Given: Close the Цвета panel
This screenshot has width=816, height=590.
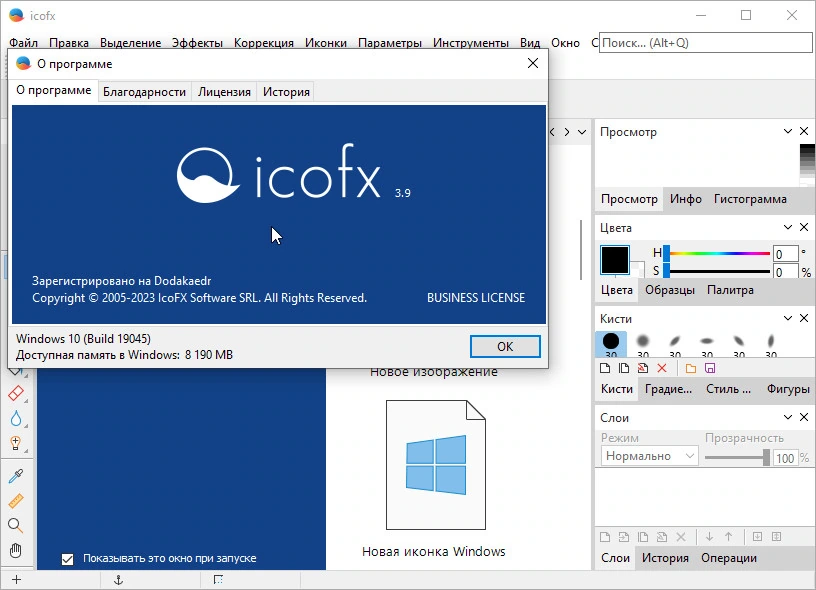Looking at the screenshot, I should pyautogui.click(x=804, y=227).
